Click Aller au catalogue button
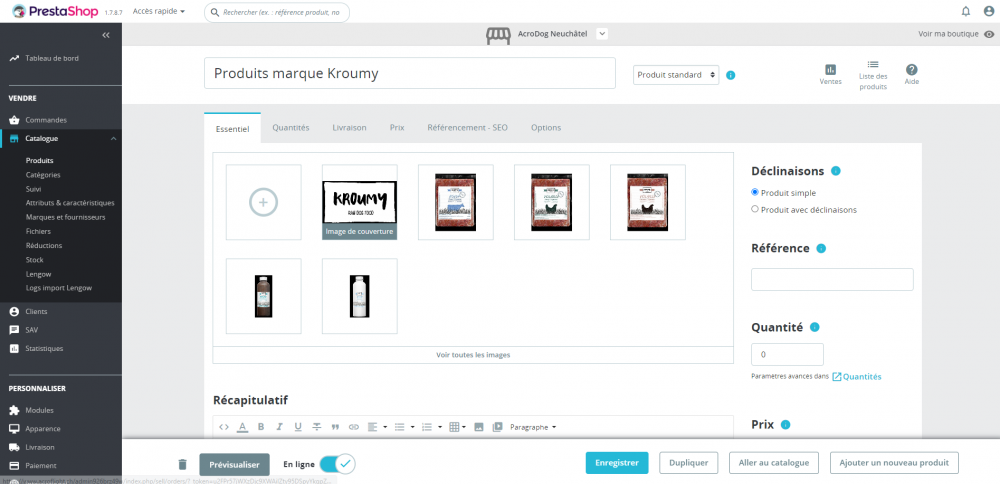Image resolution: width=1000 pixels, height=484 pixels. (774, 463)
